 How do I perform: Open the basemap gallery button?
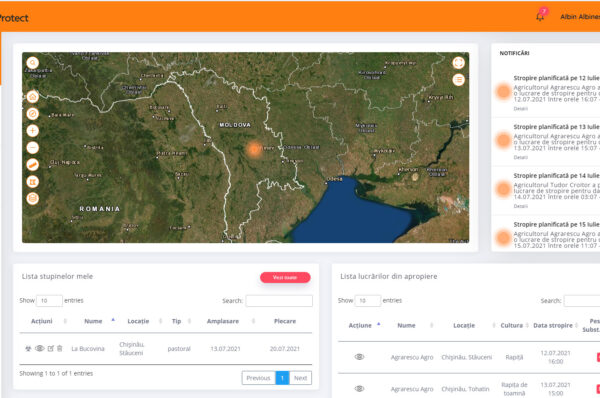click(x=33, y=181)
